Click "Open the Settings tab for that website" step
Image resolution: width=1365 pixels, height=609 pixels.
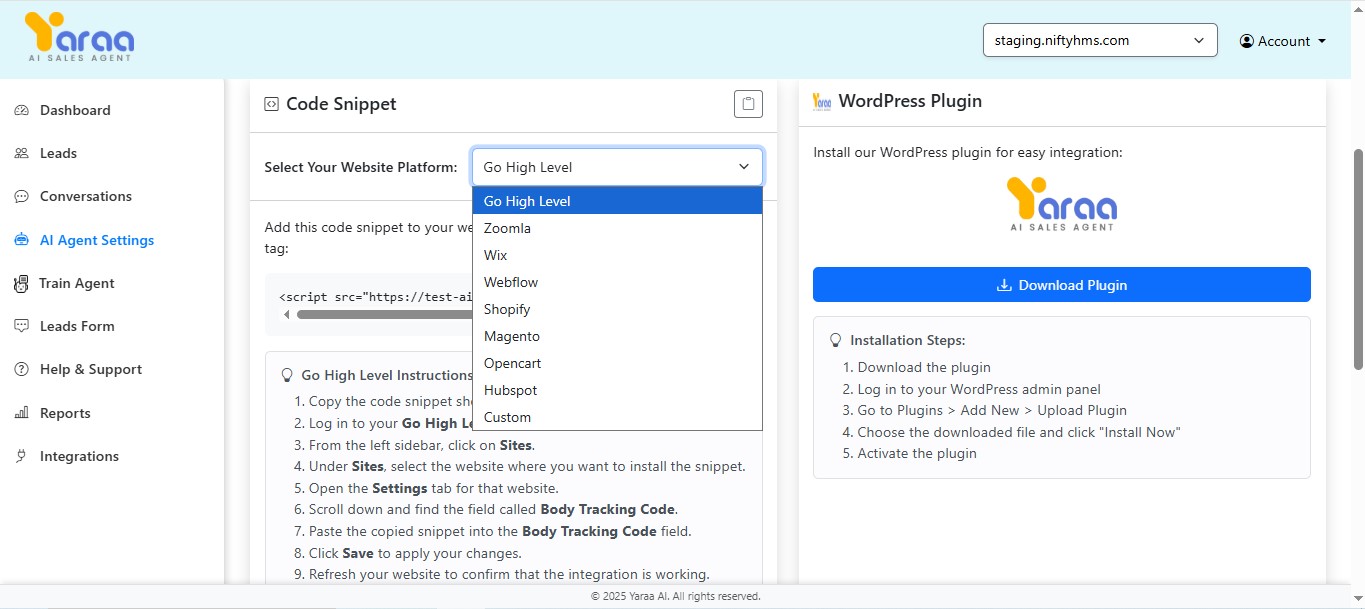434,488
